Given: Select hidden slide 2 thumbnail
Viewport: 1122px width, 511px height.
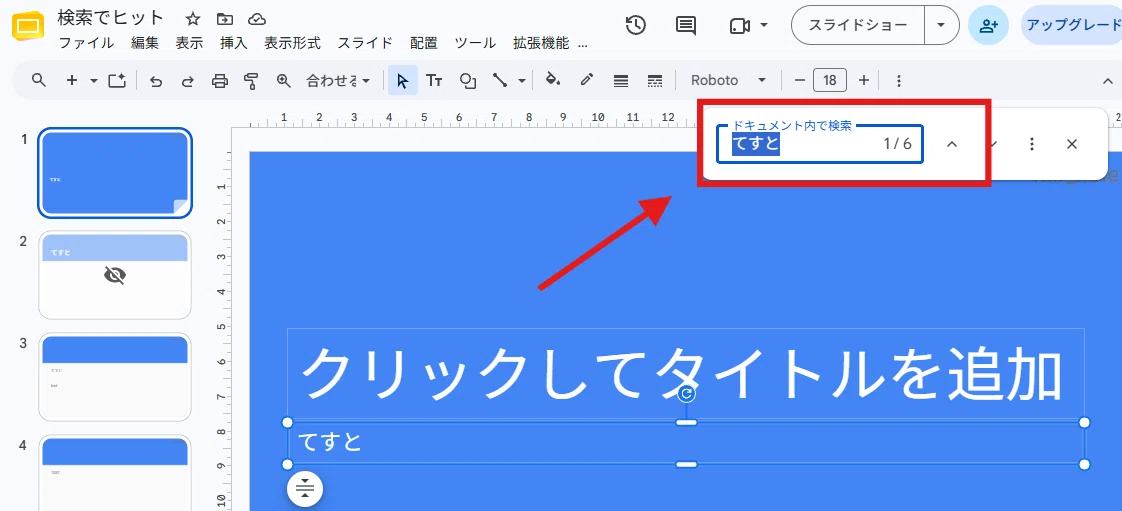Looking at the screenshot, I should click(114, 275).
